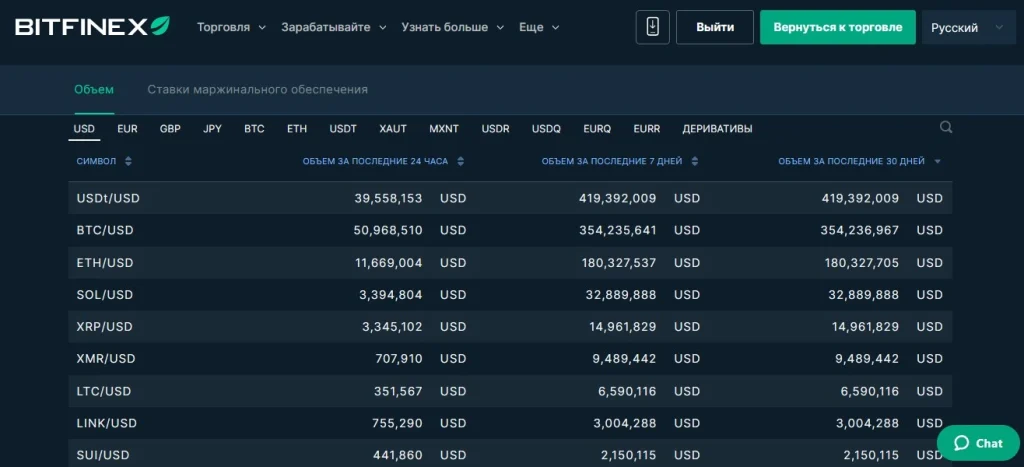Click the СИМВОЛ column header
1024x467 pixels.
[96, 161]
